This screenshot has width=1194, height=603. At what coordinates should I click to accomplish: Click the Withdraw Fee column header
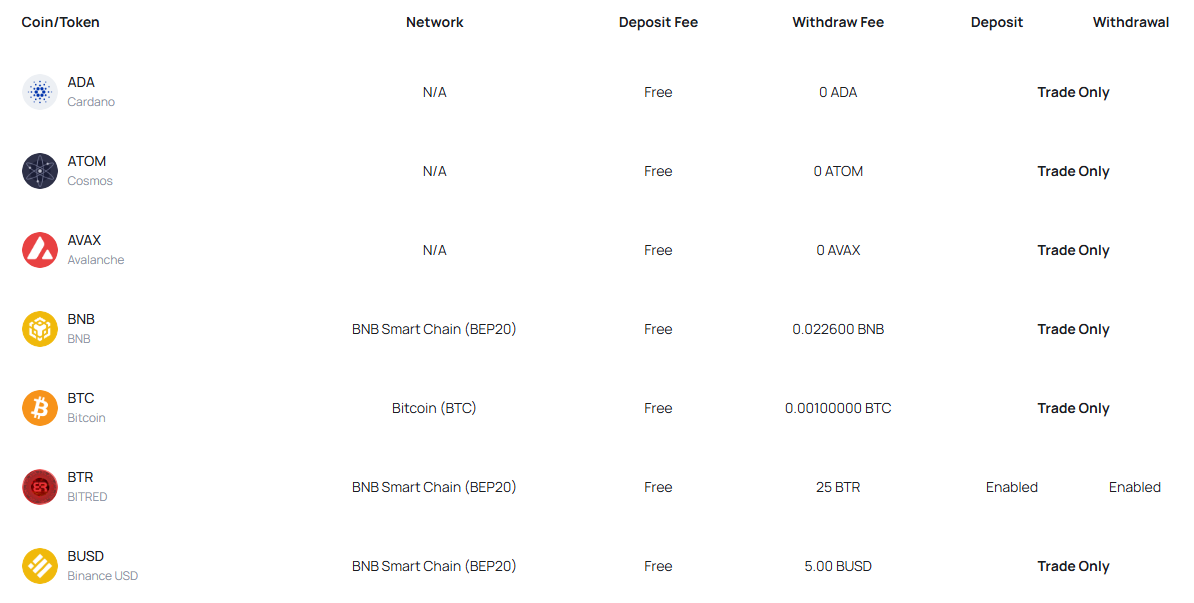(838, 22)
